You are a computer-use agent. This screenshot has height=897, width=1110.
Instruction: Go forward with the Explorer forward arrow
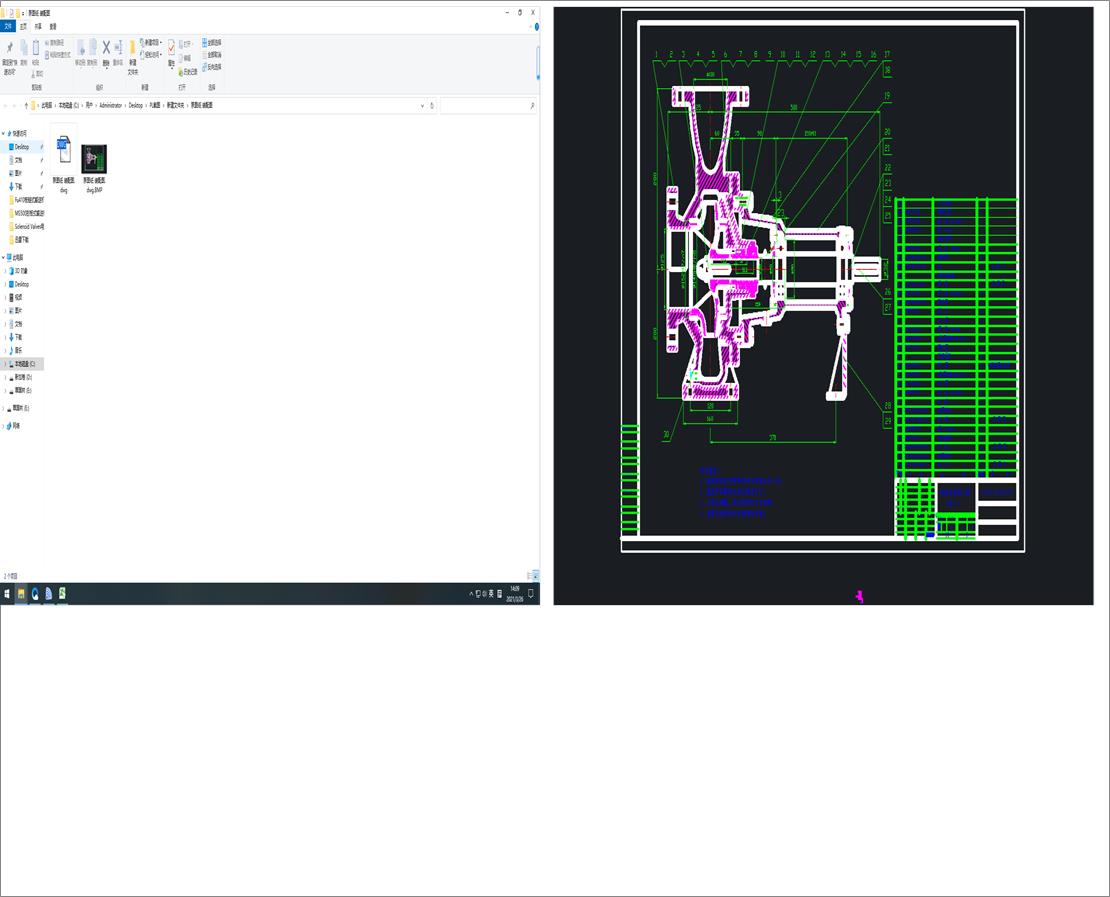[15, 105]
